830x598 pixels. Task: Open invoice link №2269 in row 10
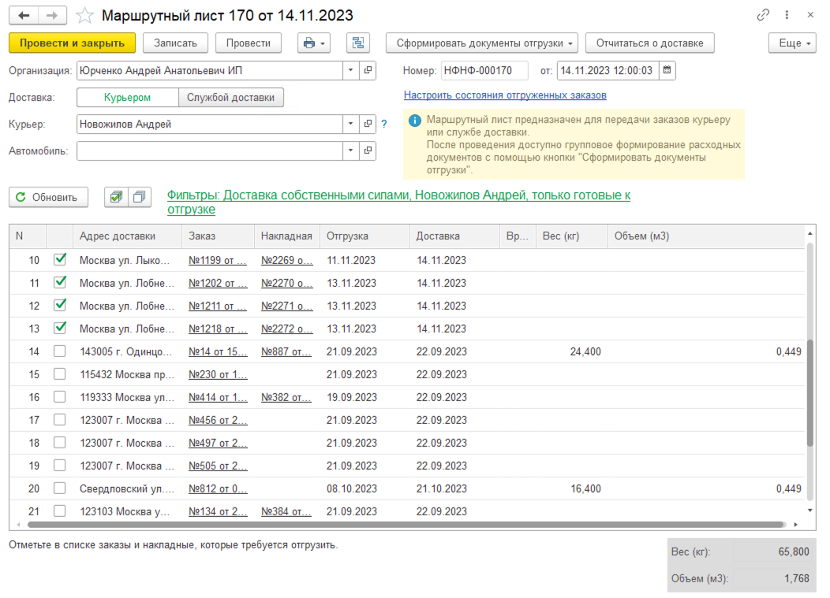(287, 260)
